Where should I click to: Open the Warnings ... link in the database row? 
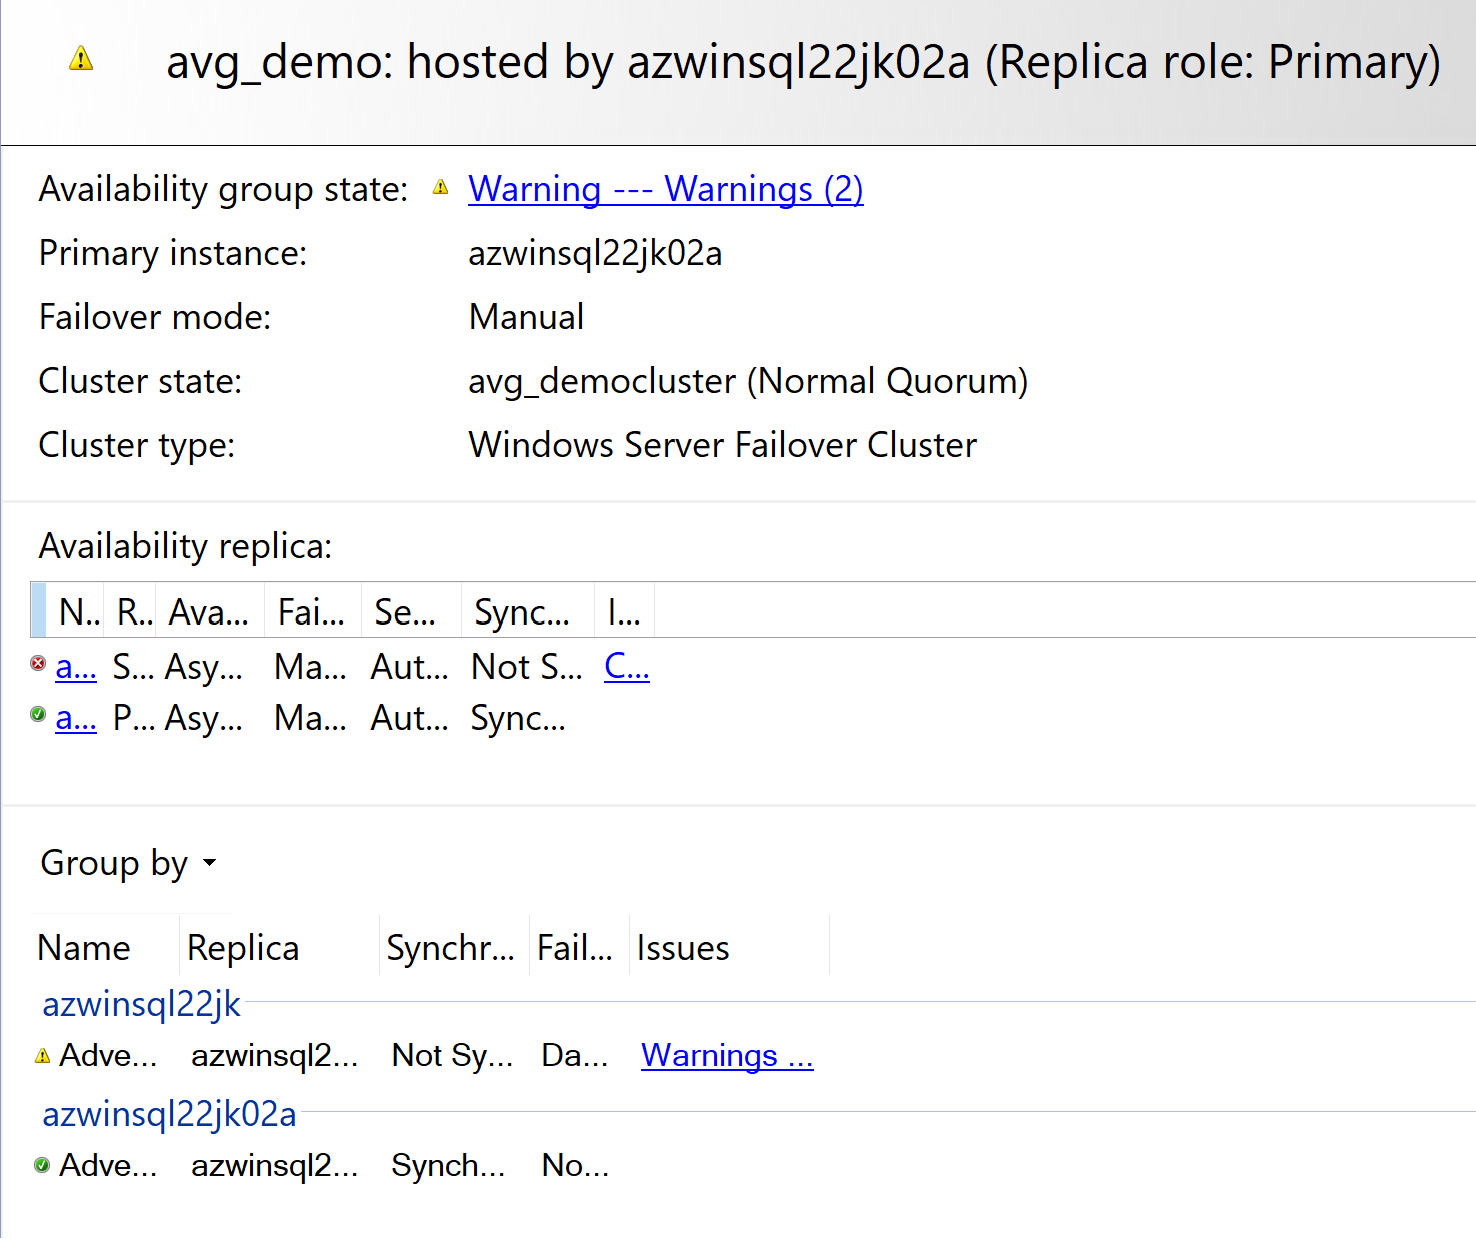pos(727,1055)
